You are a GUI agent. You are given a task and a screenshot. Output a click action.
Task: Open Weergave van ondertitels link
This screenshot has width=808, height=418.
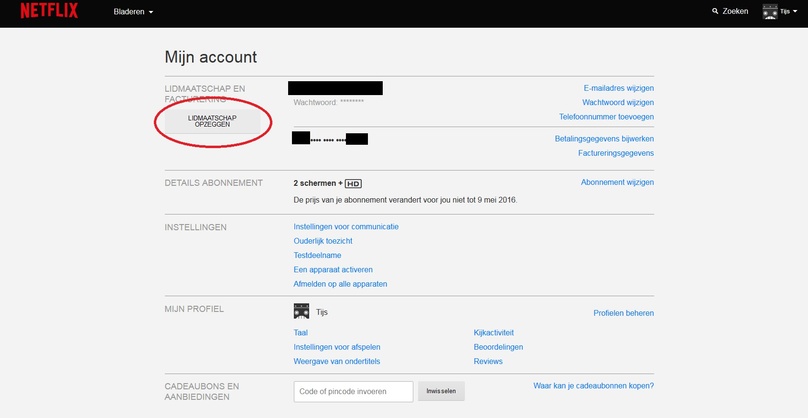click(x=336, y=362)
